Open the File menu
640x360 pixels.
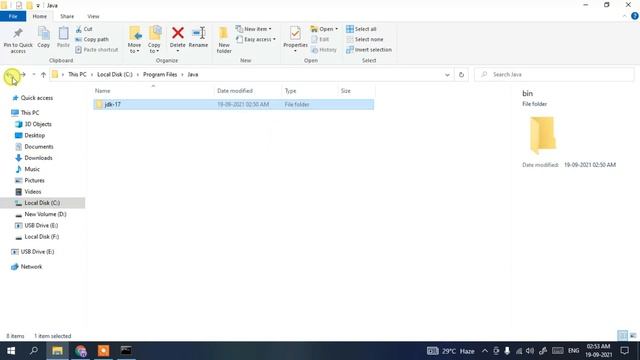tap(13, 16)
